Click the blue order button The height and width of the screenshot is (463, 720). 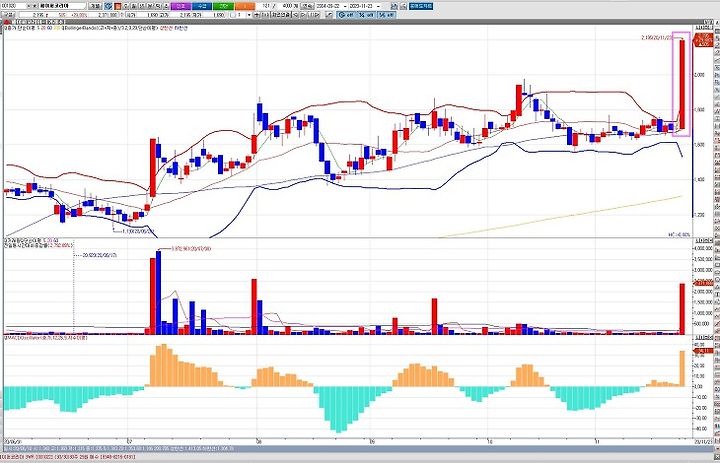(x=202, y=6)
